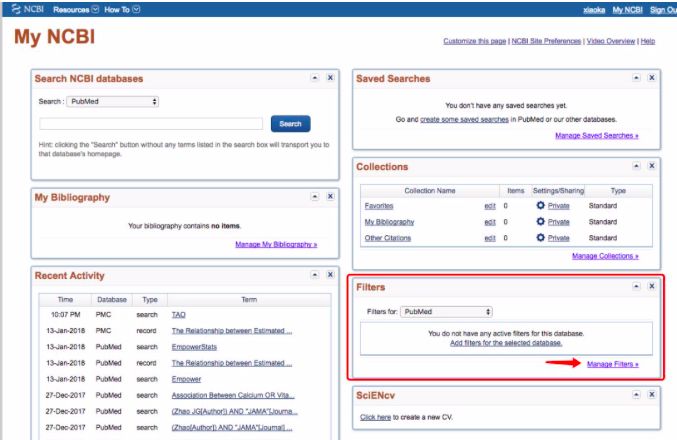Click Private setting for Favorites

coord(559,206)
